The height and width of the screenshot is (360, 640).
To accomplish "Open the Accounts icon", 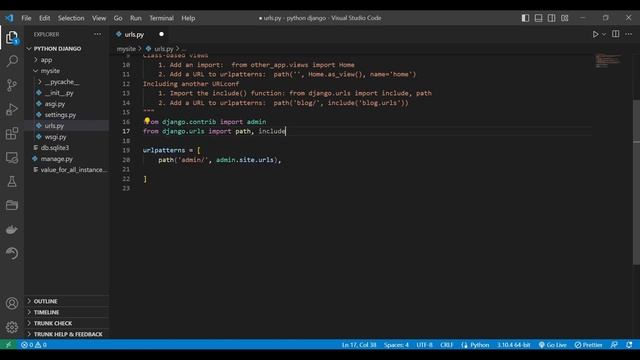I will pyautogui.click(x=12, y=303).
